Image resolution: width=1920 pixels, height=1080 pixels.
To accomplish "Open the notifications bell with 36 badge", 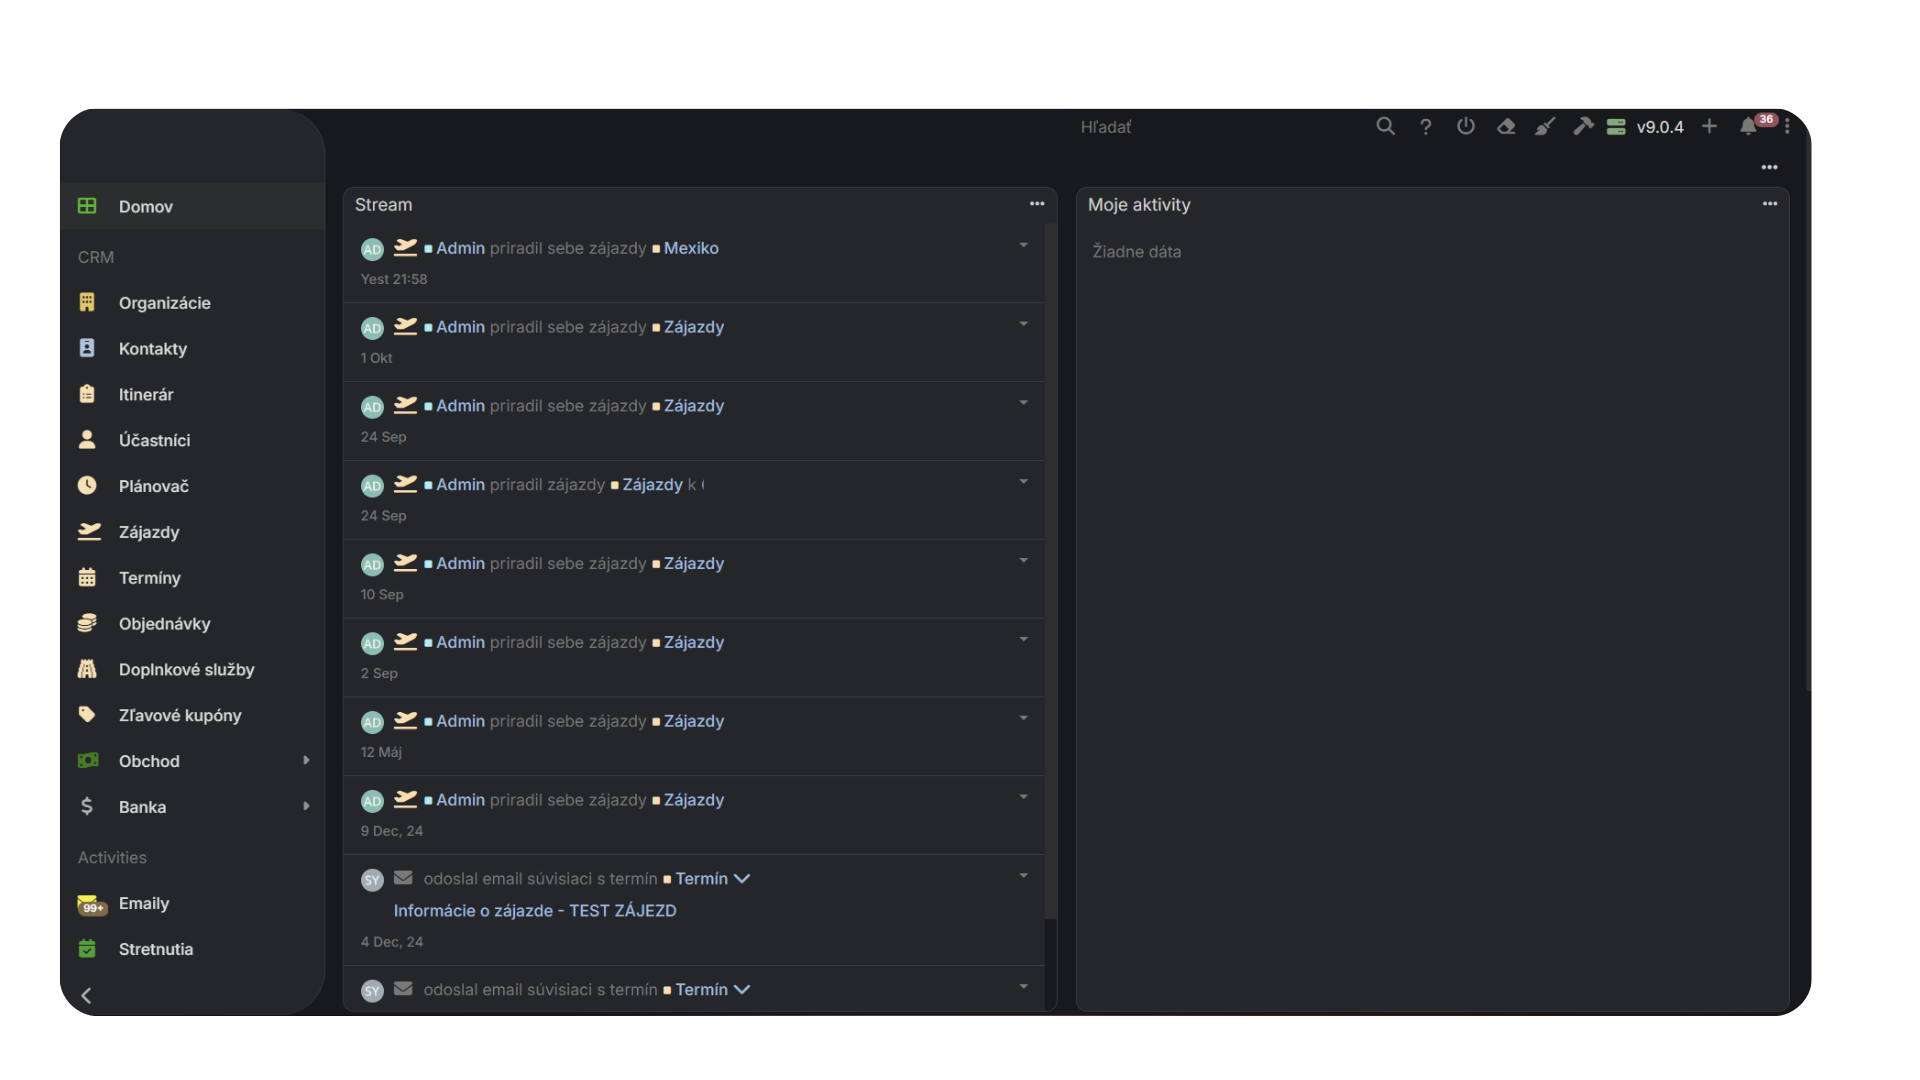I will (1748, 127).
